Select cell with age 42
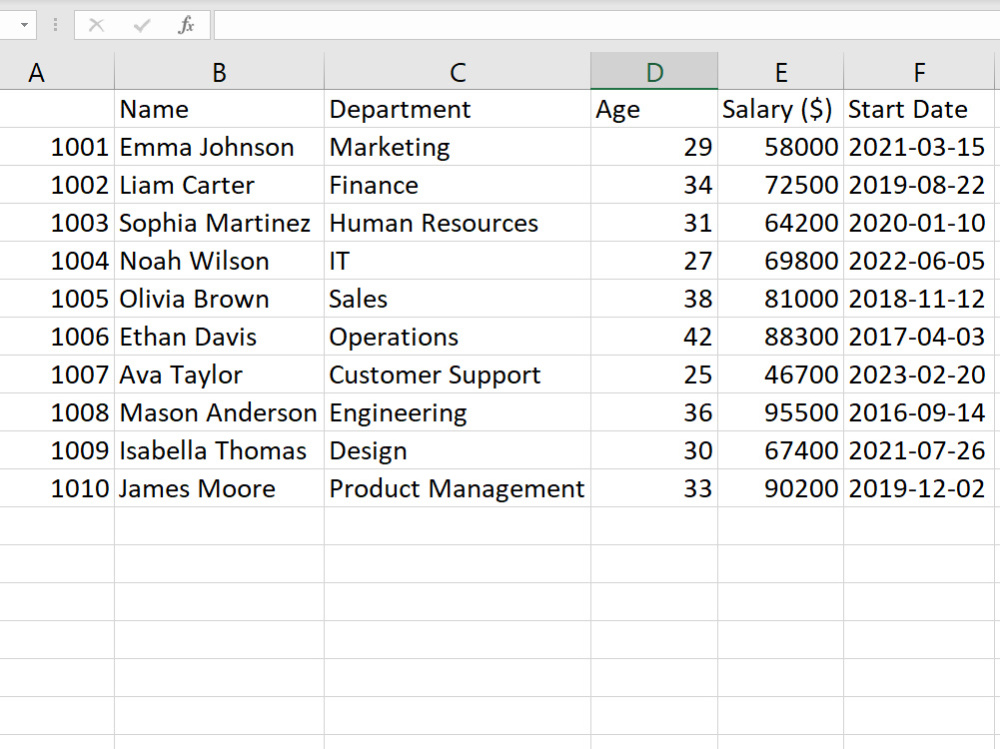 [654, 336]
